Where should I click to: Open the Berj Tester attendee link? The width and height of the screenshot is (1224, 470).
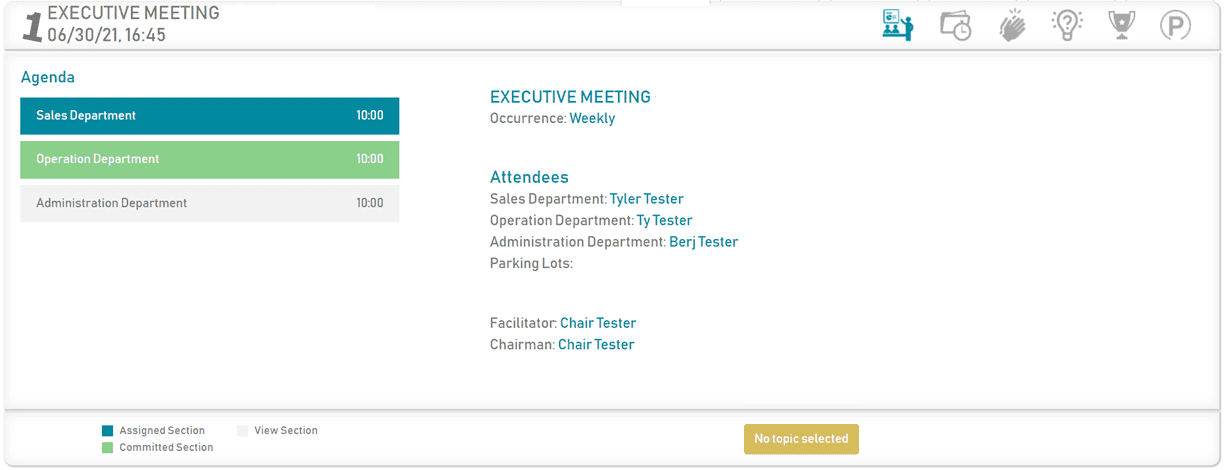point(704,242)
